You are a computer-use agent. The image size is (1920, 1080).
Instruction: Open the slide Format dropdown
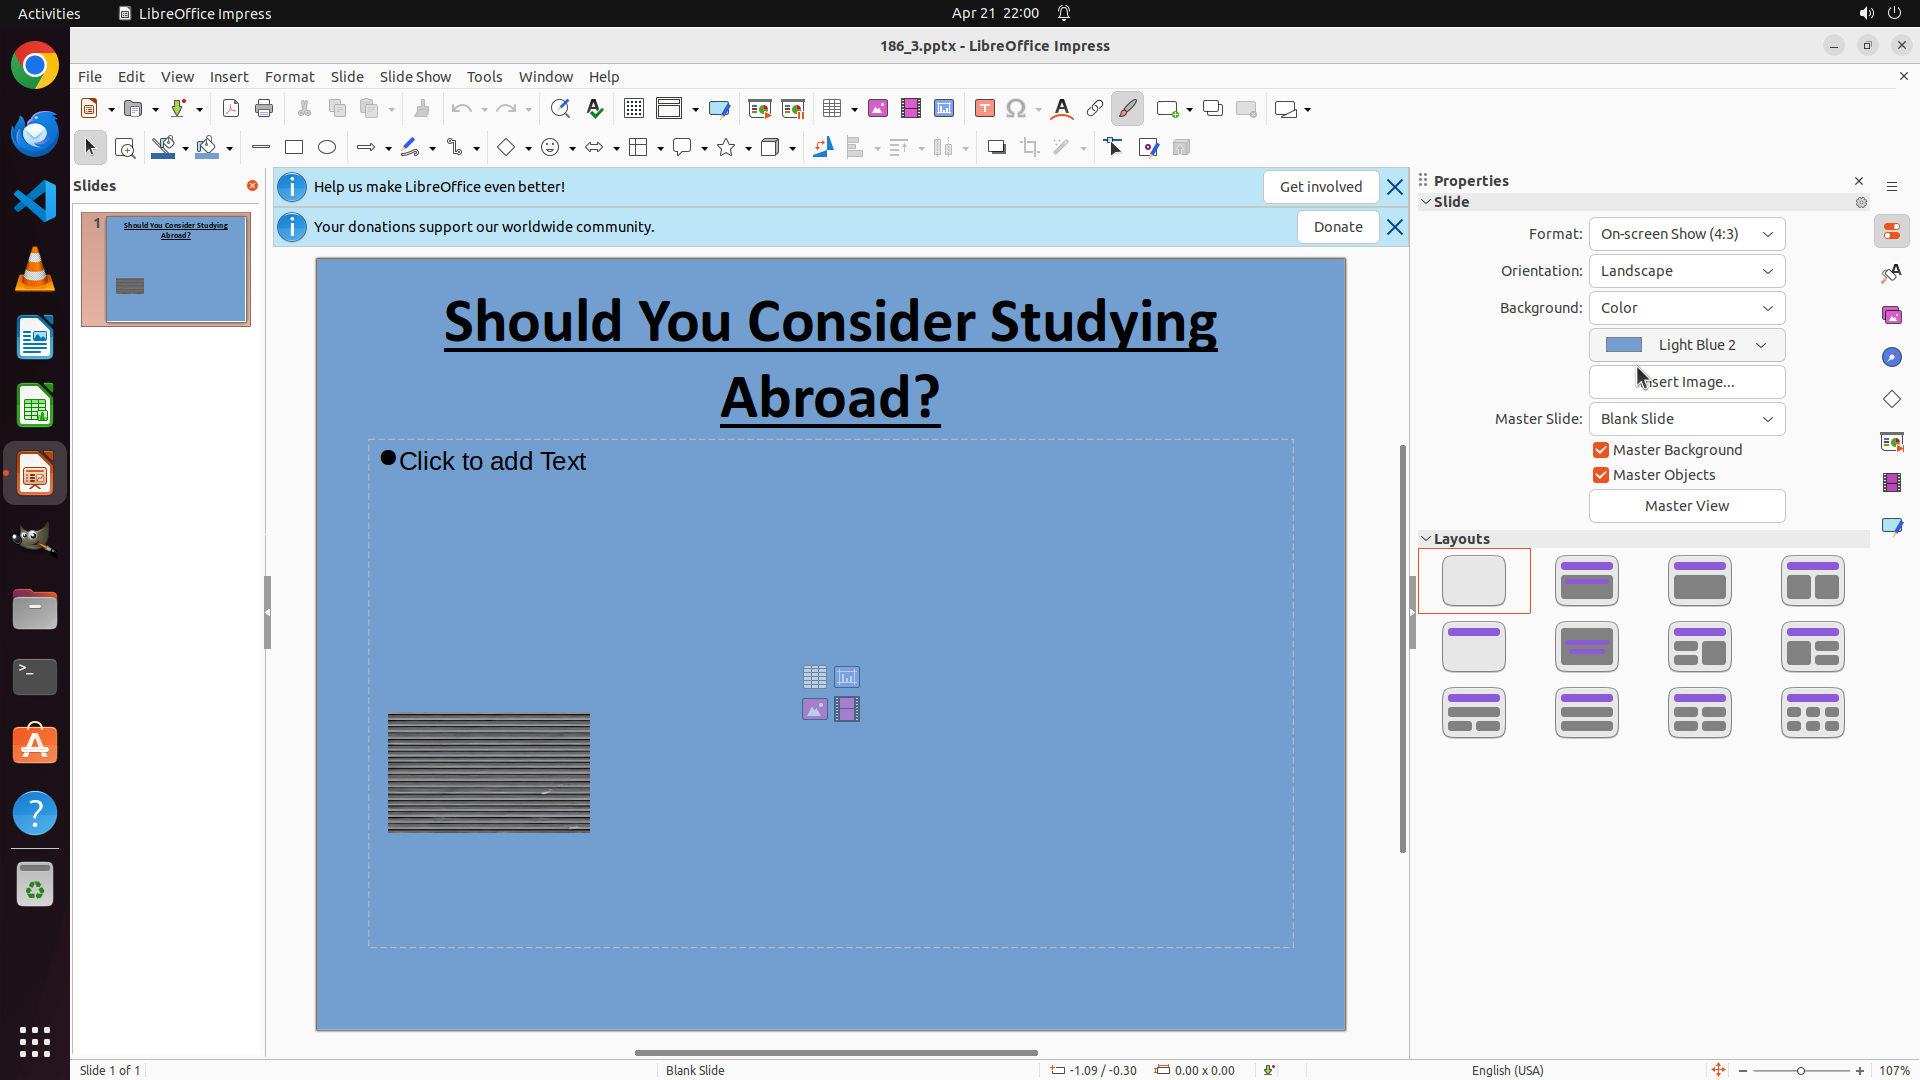pyautogui.click(x=1687, y=234)
